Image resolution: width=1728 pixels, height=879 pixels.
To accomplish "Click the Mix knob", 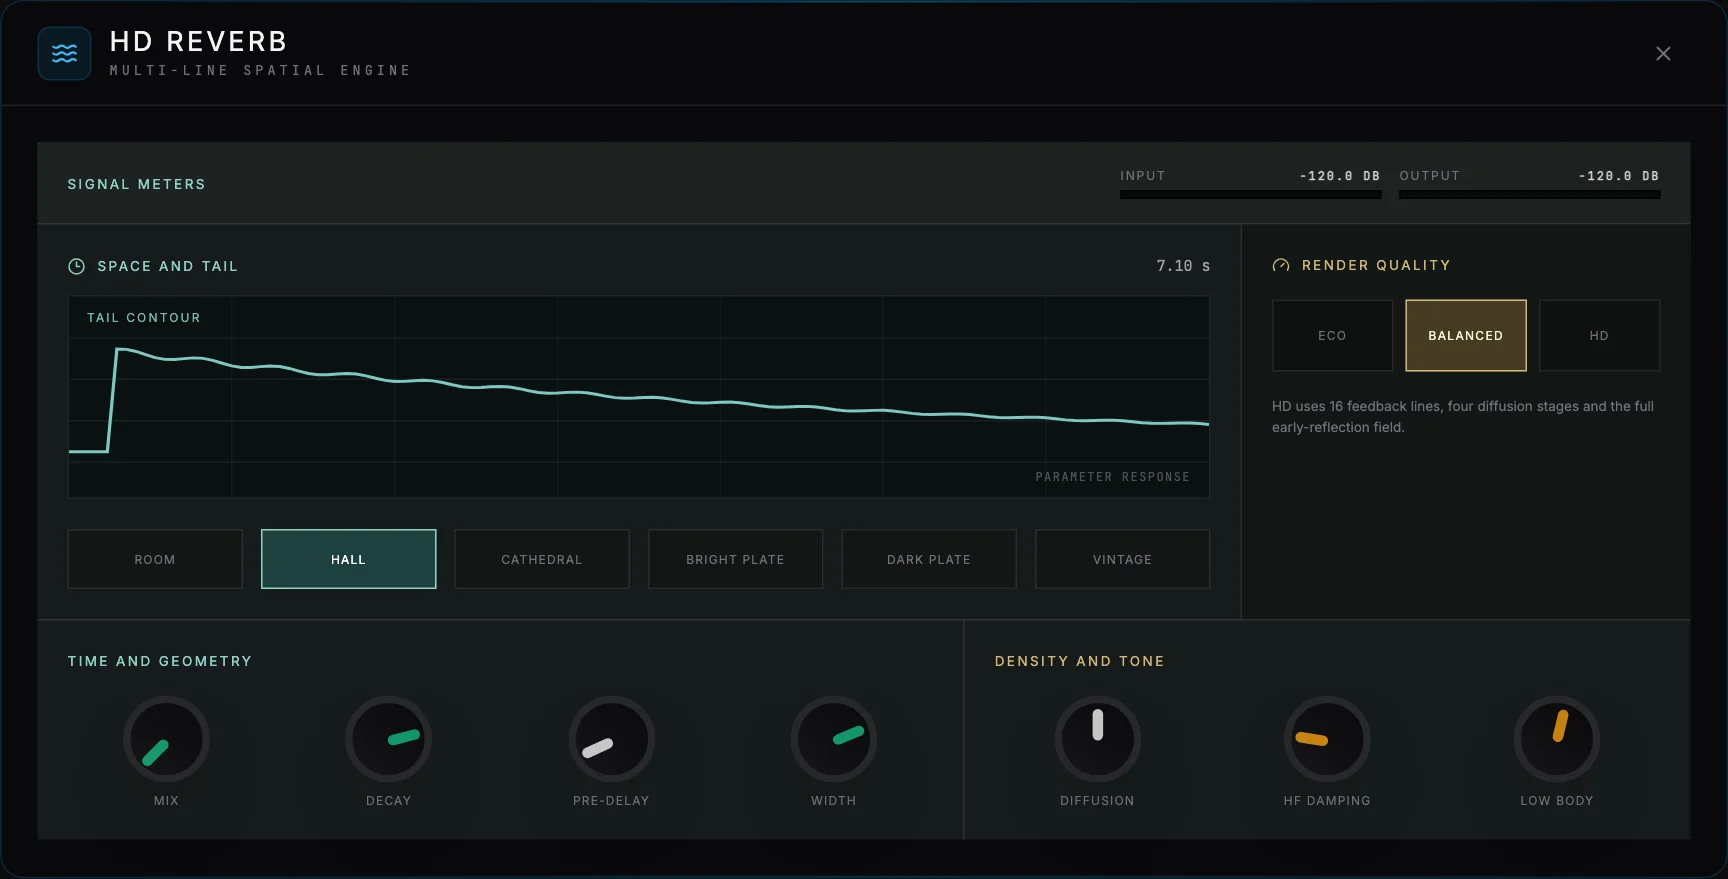I will [166, 739].
